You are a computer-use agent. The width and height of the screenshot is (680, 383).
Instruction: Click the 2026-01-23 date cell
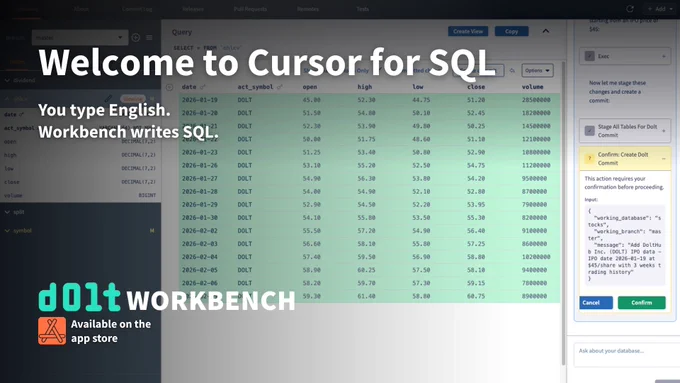pos(199,152)
